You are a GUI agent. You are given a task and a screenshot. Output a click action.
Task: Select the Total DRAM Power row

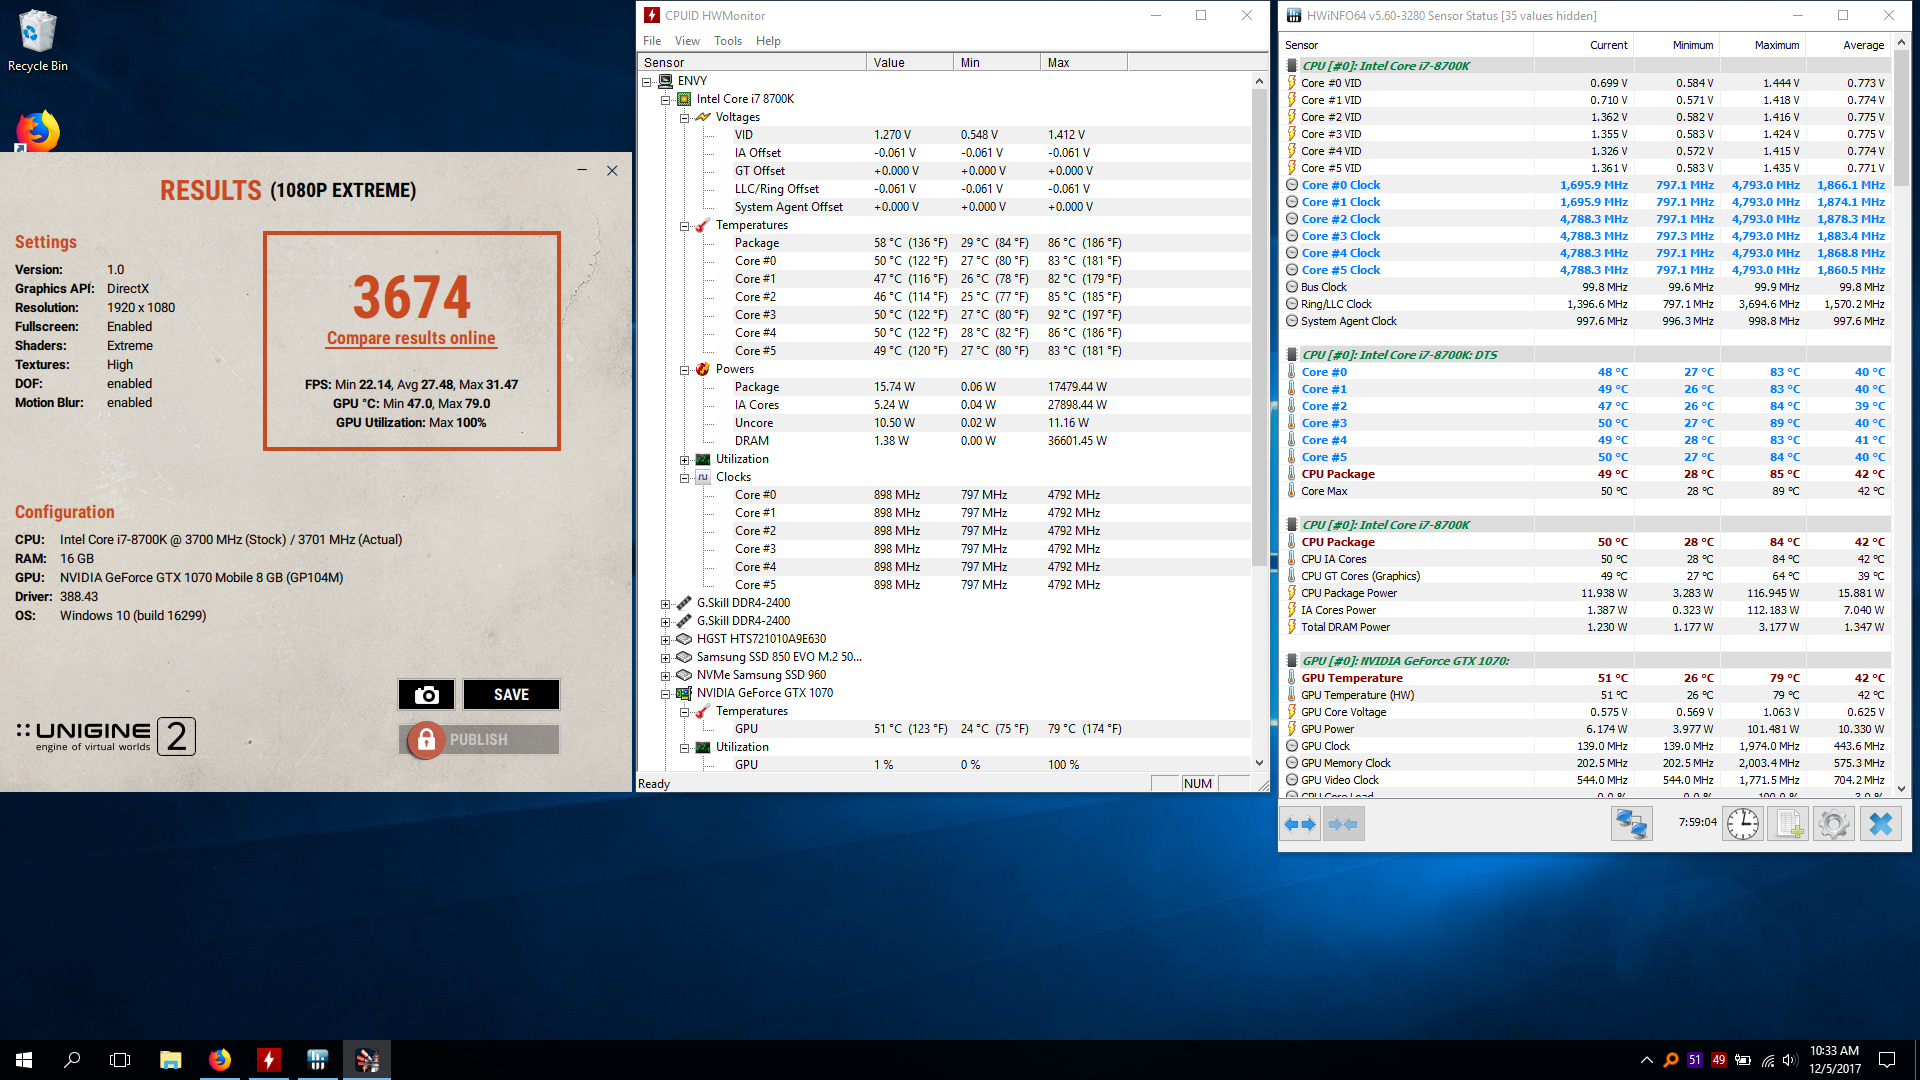pyautogui.click(x=1587, y=627)
